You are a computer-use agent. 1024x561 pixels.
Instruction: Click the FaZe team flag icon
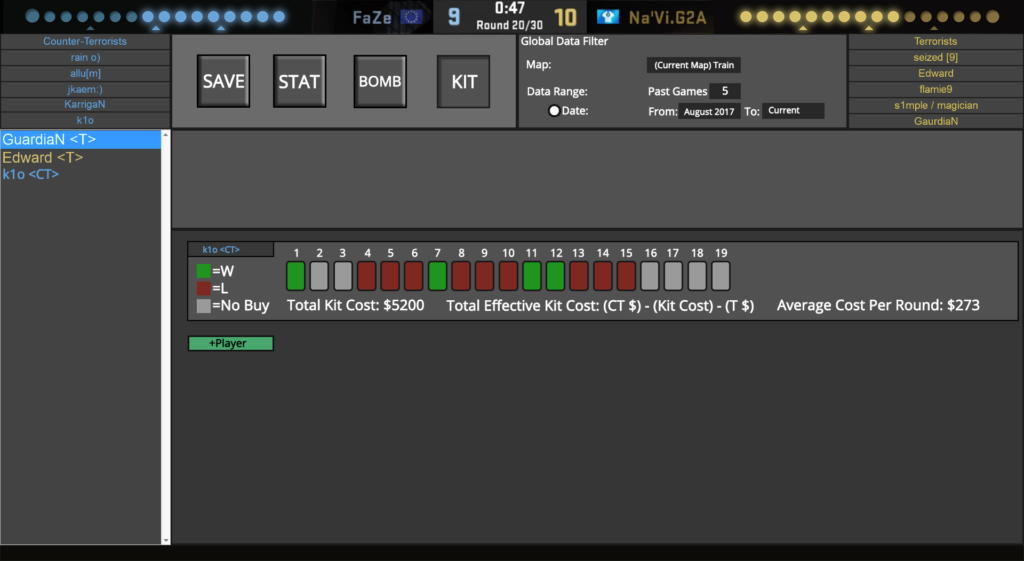pyautogui.click(x=411, y=17)
